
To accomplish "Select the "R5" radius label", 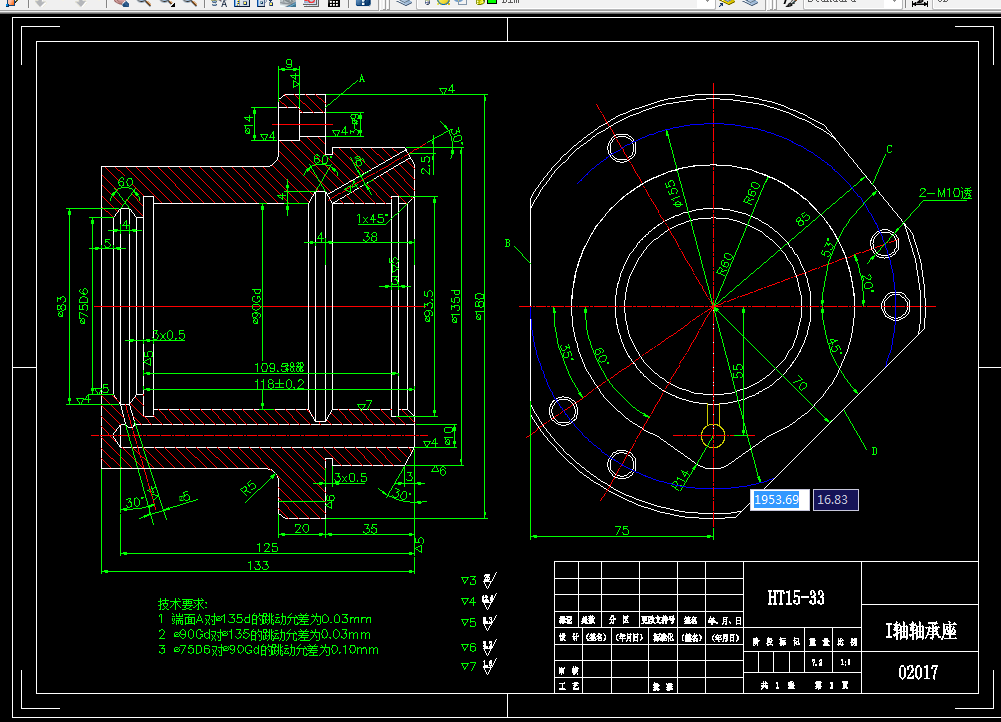I will click(248, 488).
